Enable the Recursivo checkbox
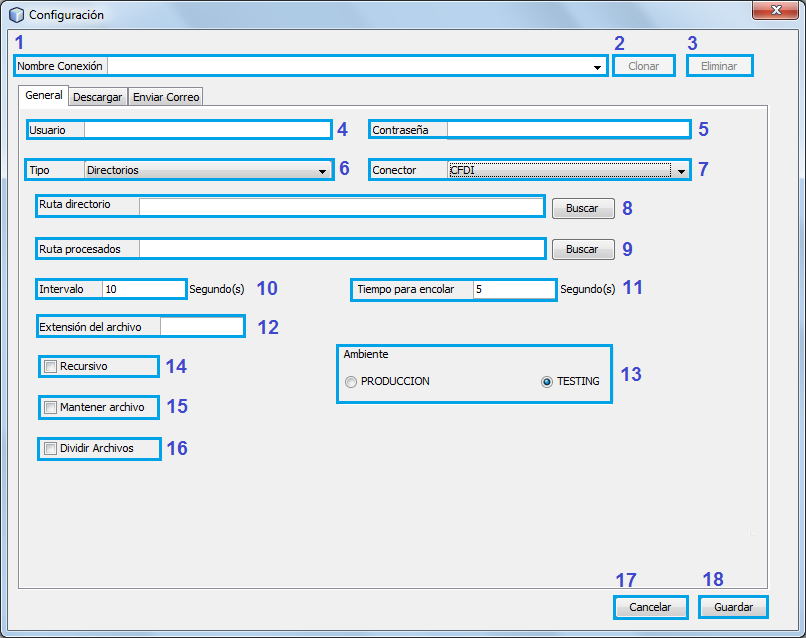This screenshot has width=806, height=638. (51, 367)
